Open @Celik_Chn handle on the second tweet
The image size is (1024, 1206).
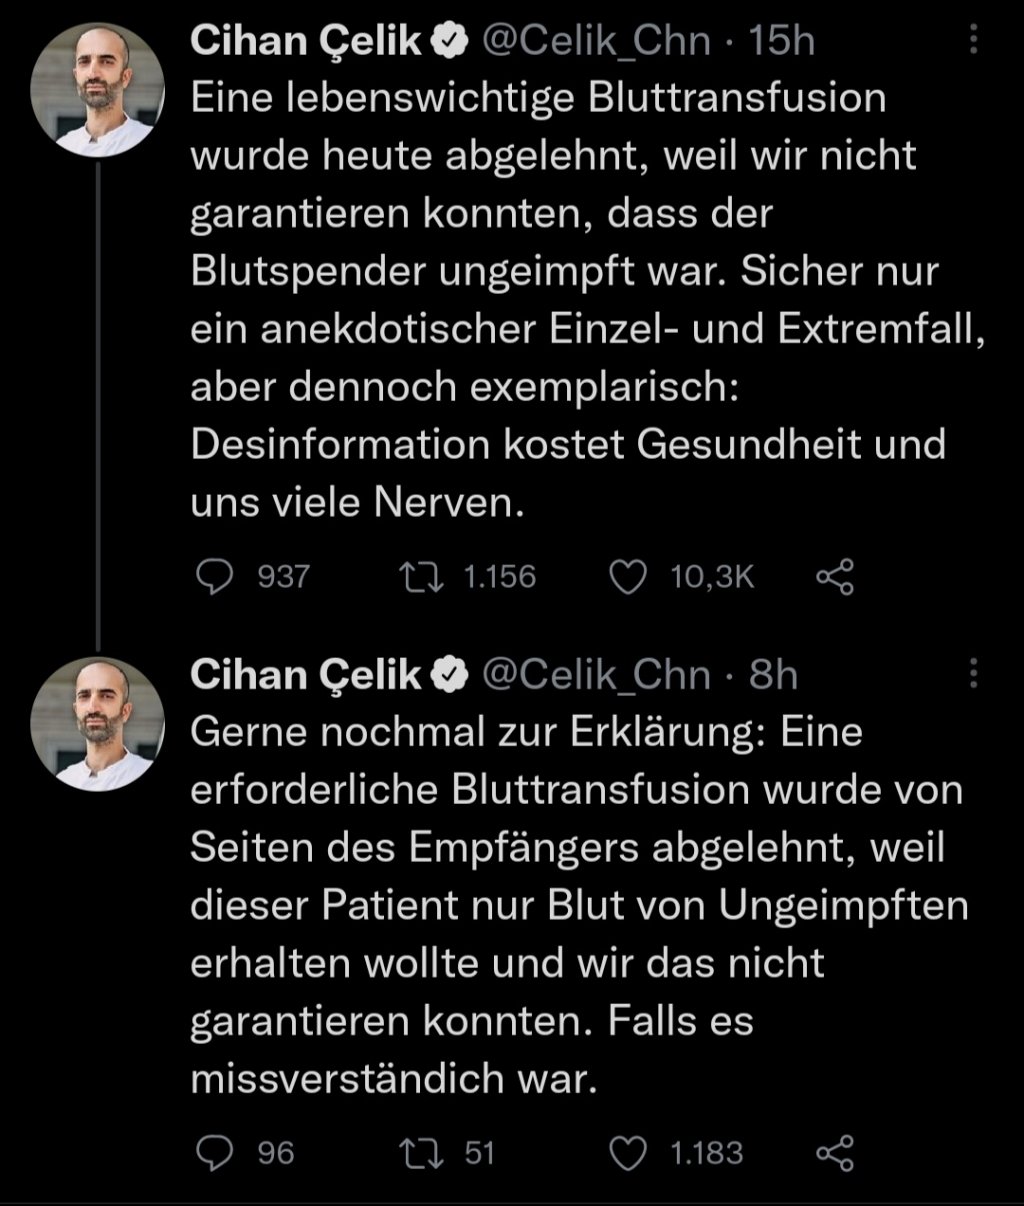click(597, 675)
